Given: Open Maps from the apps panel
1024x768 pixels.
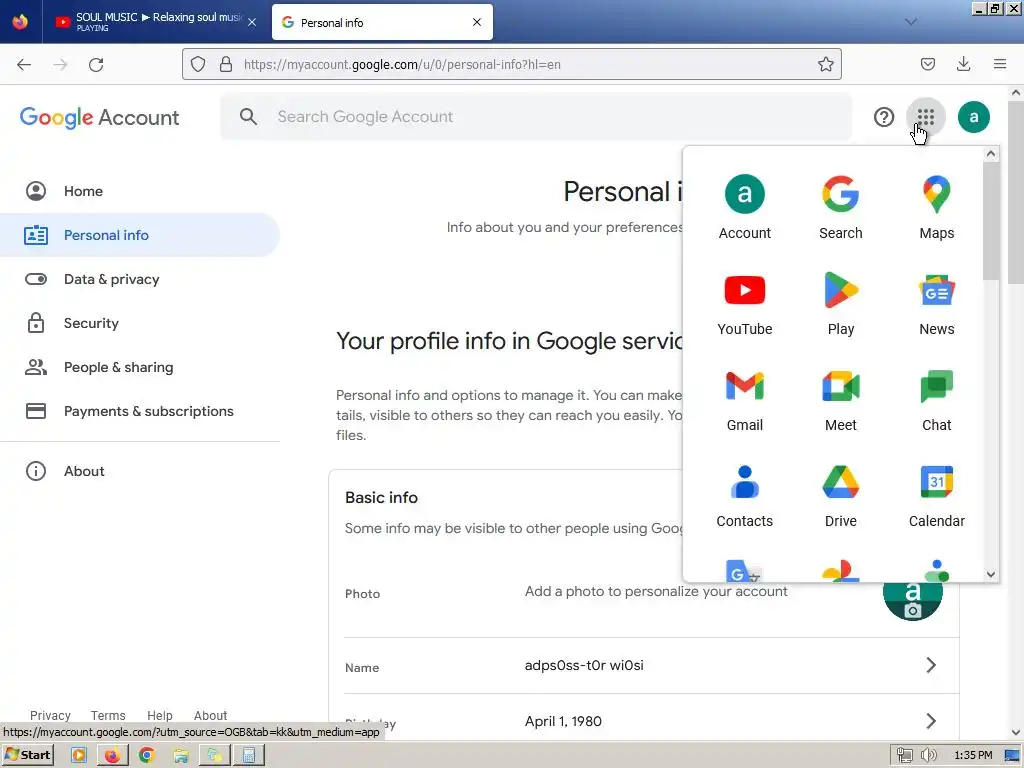Looking at the screenshot, I should click(x=936, y=208).
